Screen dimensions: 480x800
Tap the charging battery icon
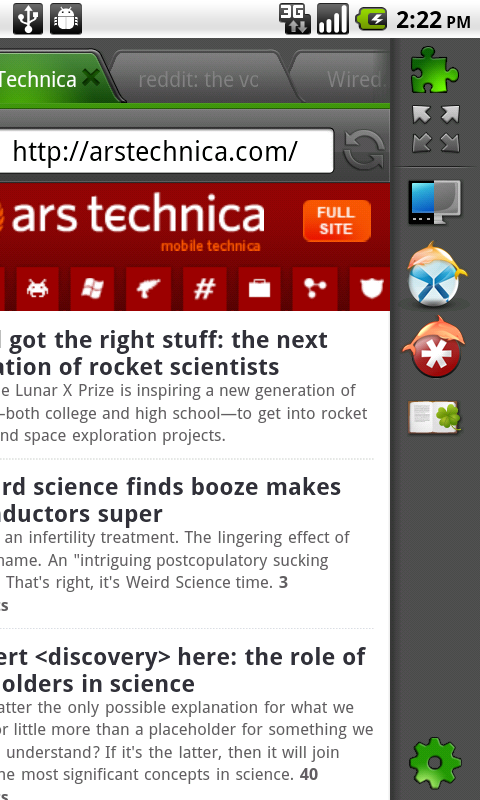click(371, 19)
